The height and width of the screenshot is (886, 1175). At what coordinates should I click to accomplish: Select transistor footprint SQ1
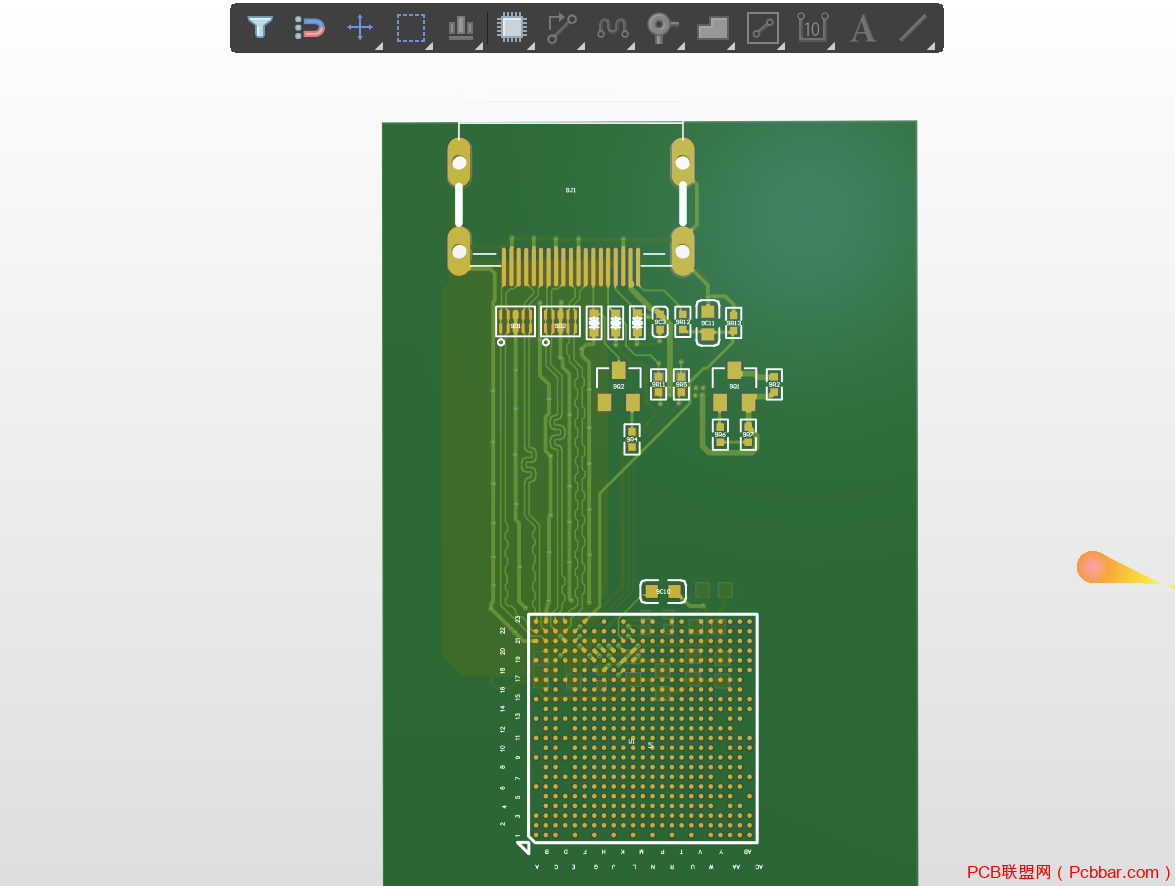pyautogui.click(x=734, y=388)
